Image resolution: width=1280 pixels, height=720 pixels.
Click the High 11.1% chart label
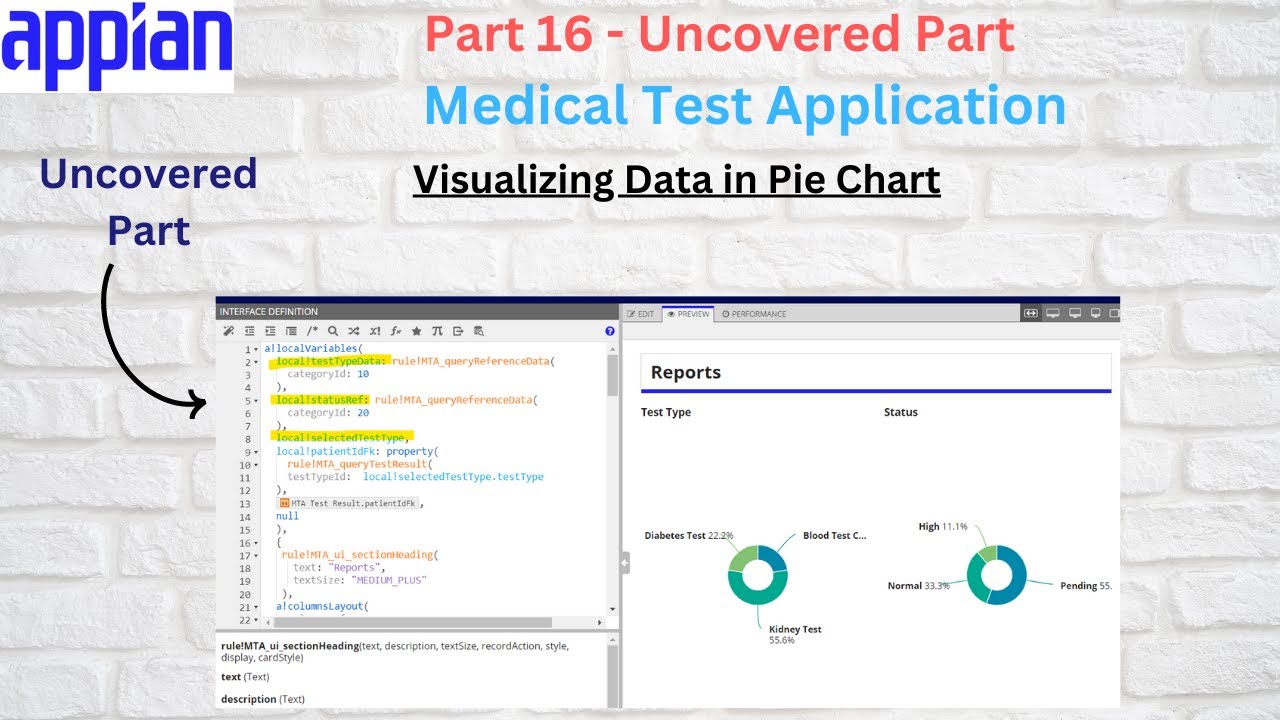(943, 527)
